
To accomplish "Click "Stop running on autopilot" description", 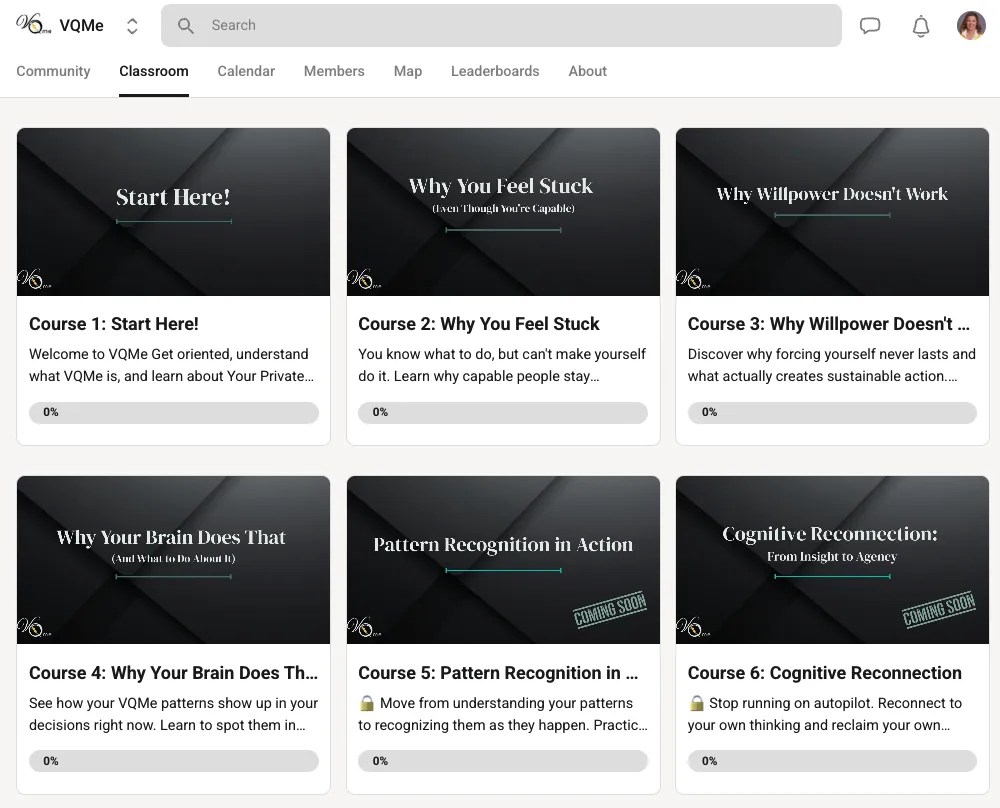I will [x=825, y=714].
